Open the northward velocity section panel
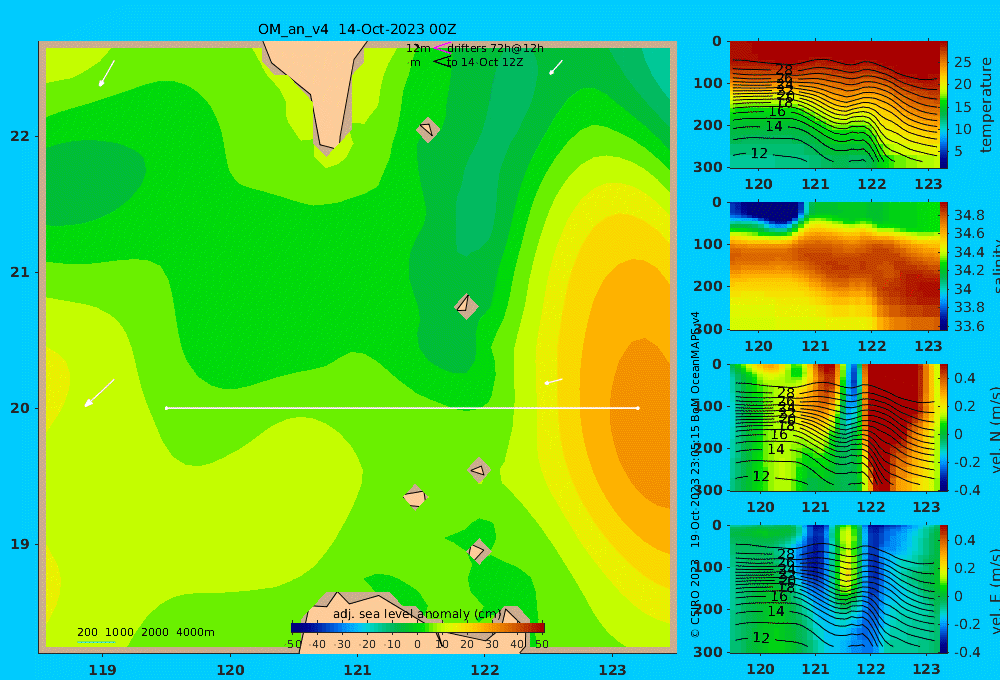The width and height of the screenshot is (1000, 680). tap(834, 427)
